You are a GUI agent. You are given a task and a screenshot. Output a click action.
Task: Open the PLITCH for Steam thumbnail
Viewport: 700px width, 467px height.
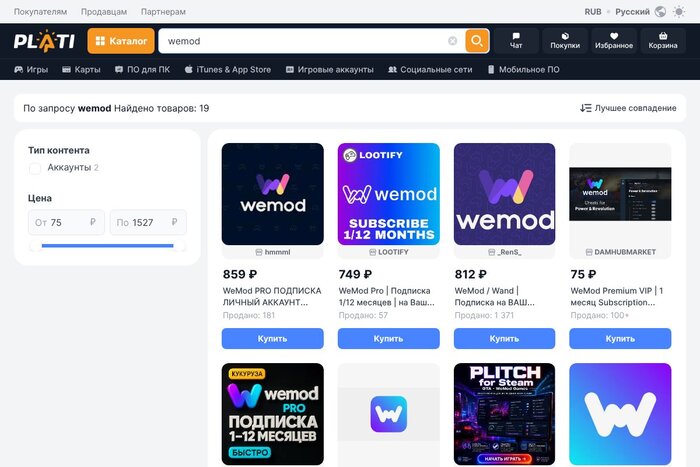coord(504,414)
